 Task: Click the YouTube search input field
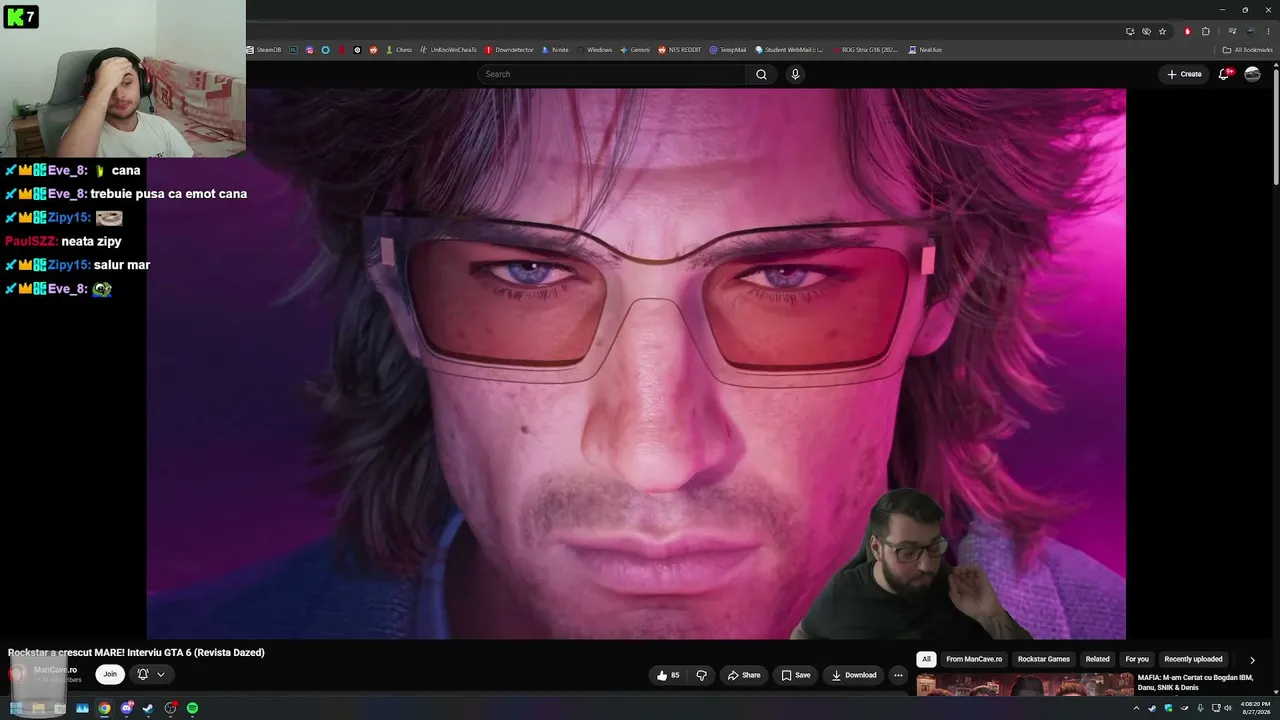(612, 74)
